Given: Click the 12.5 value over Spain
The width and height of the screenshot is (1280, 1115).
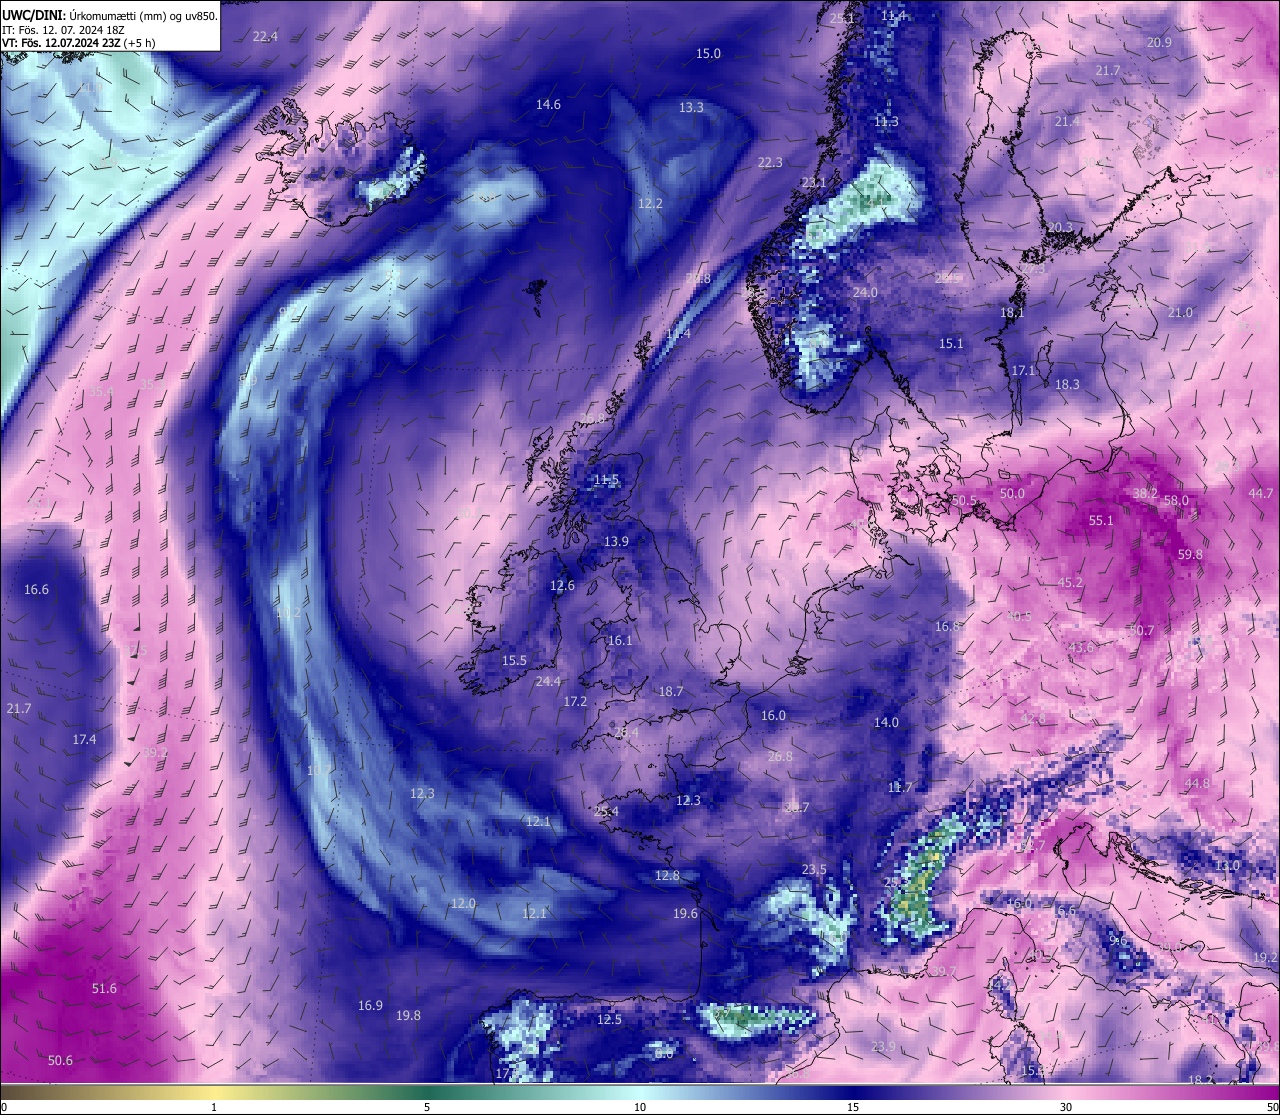Looking at the screenshot, I should 609,1020.
